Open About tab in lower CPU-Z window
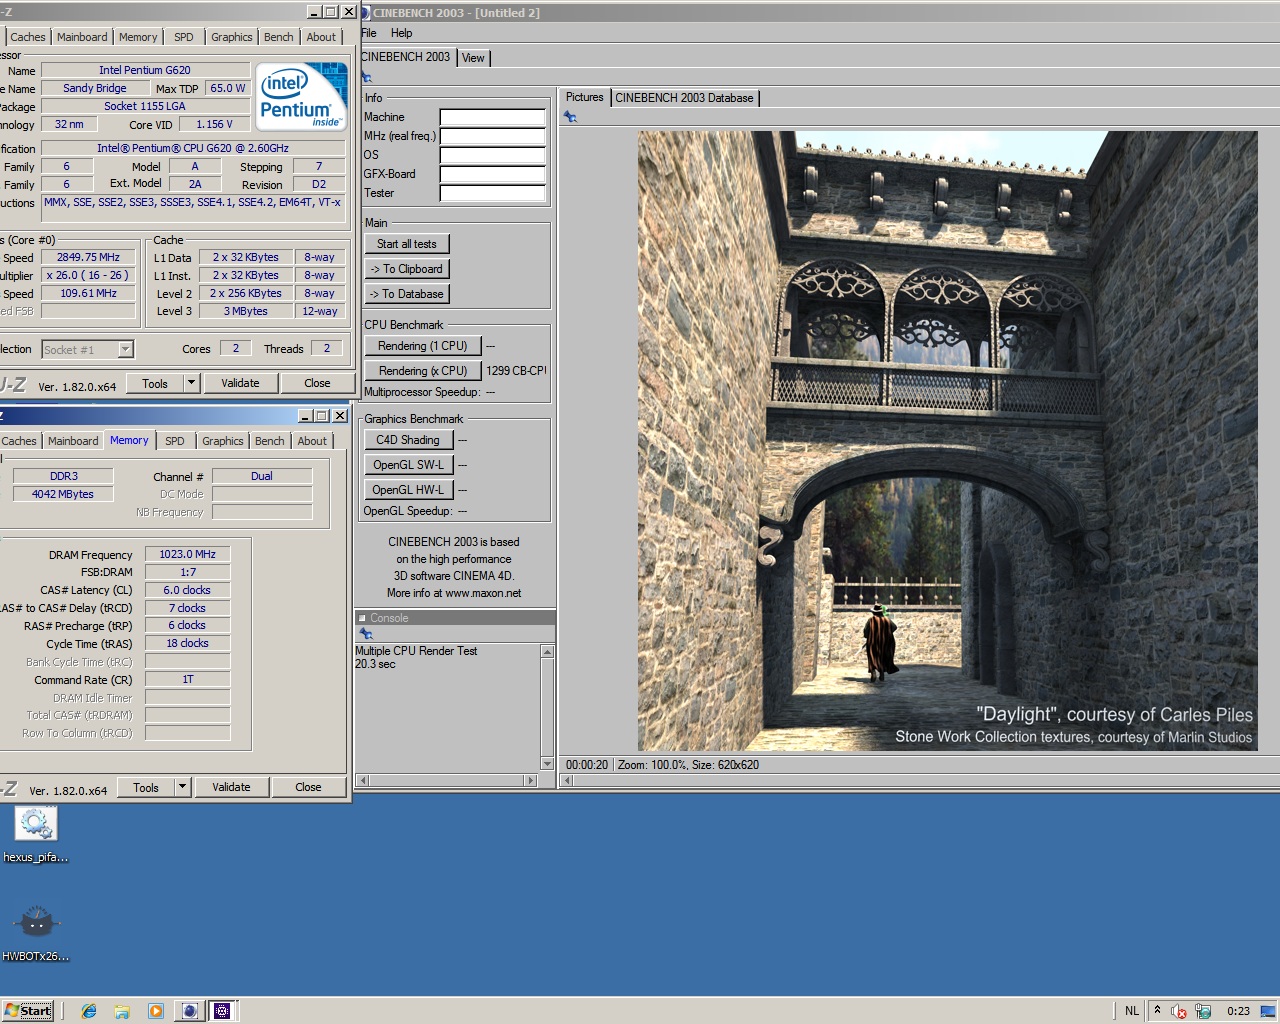 coord(312,441)
